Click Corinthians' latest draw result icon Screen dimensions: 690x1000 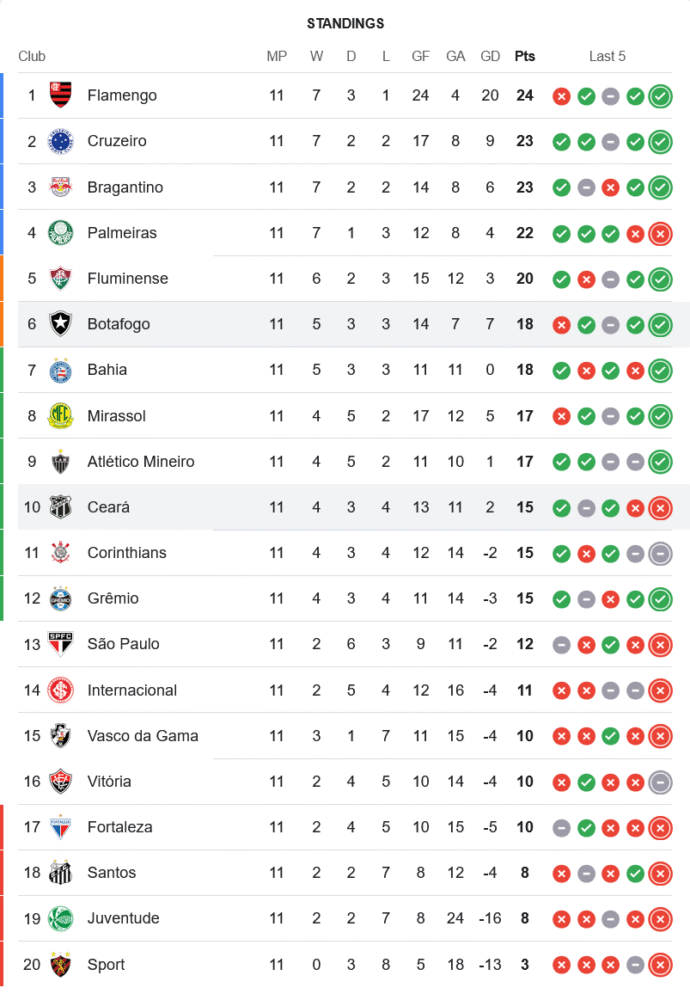tap(660, 554)
